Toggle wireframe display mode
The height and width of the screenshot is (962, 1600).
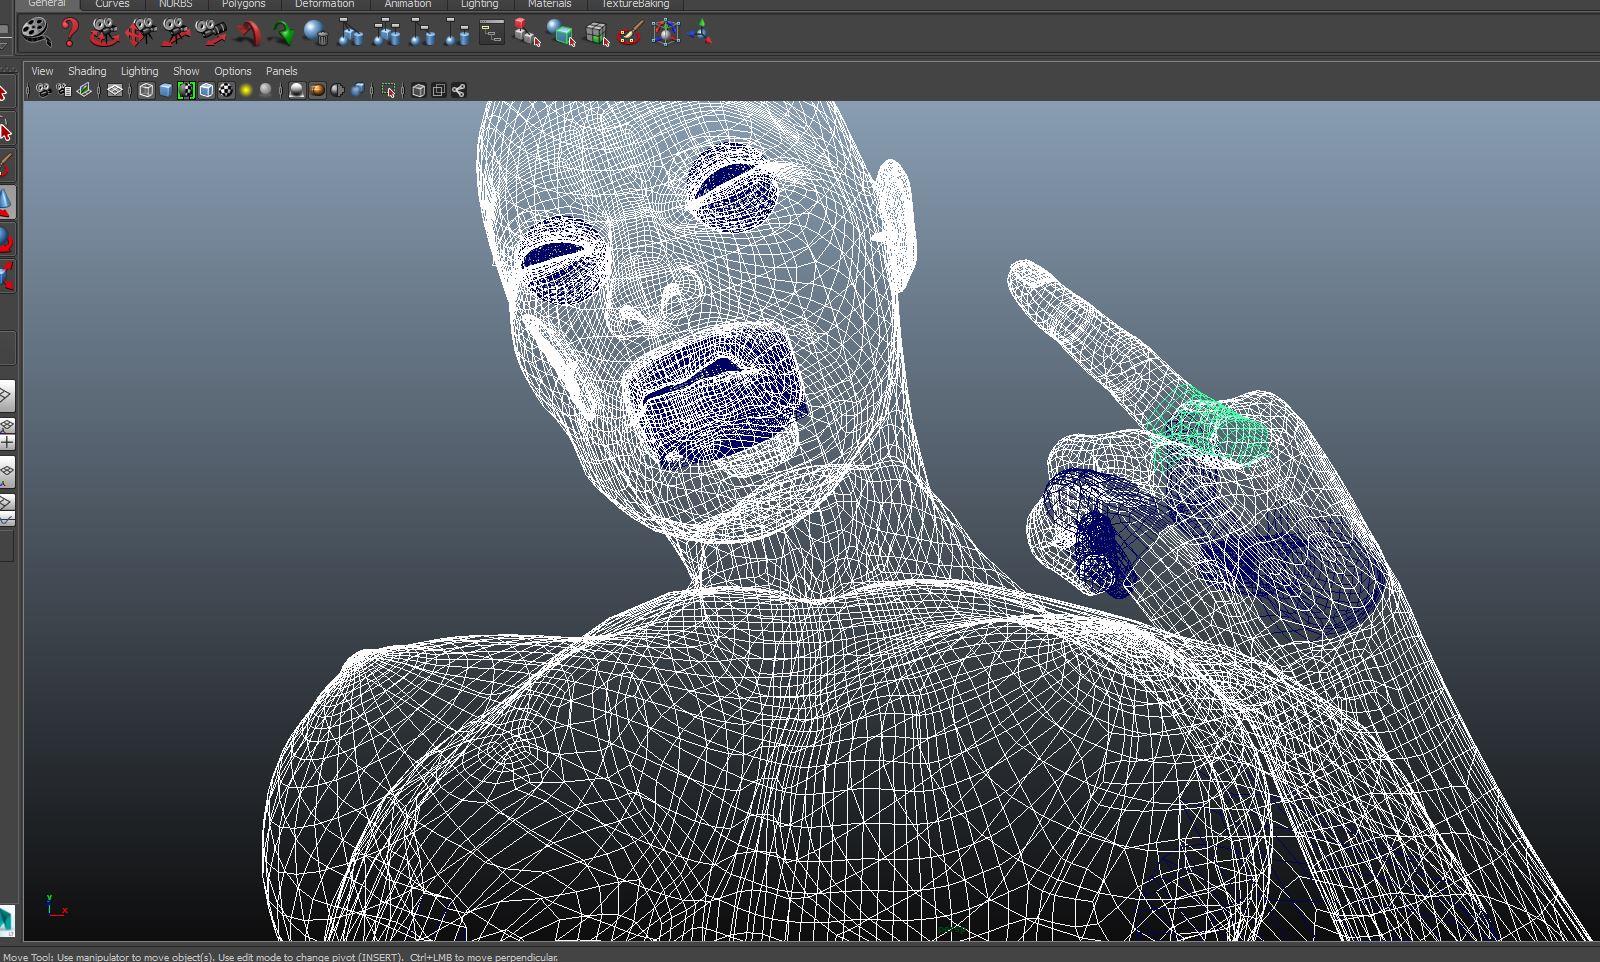[146, 90]
